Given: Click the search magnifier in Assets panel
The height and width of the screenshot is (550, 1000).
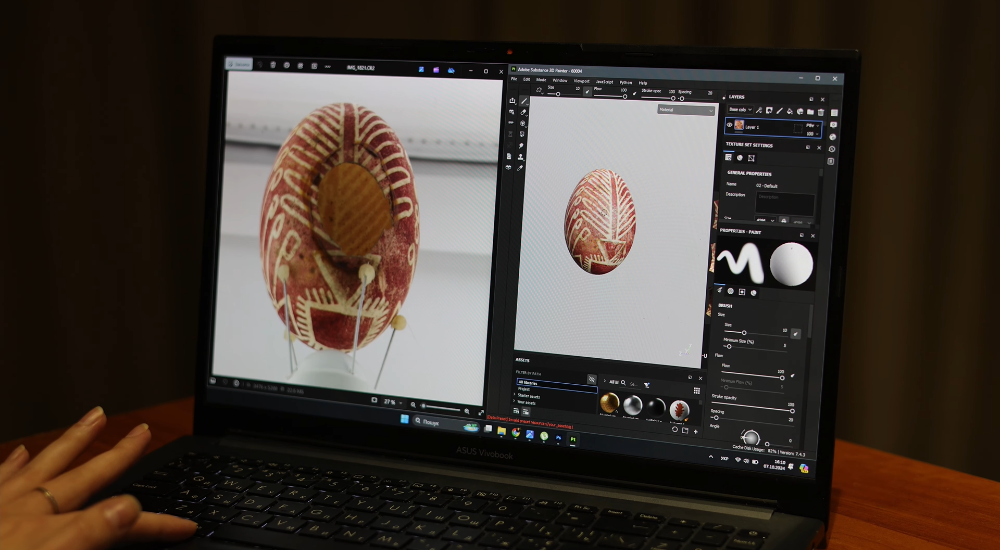Looking at the screenshot, I should 623,383.
